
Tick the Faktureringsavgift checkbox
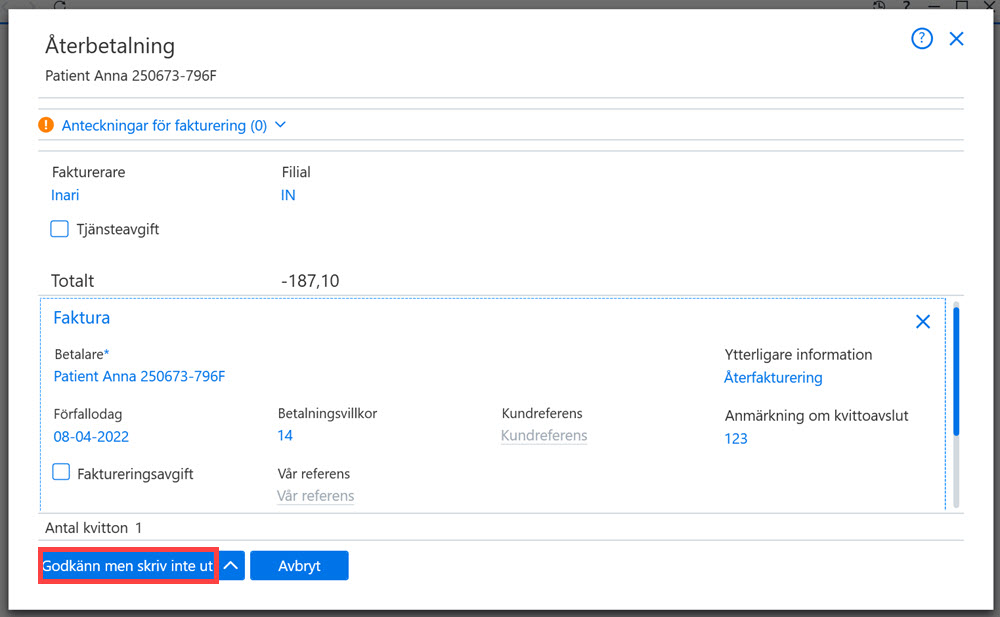tap(61, 472)
